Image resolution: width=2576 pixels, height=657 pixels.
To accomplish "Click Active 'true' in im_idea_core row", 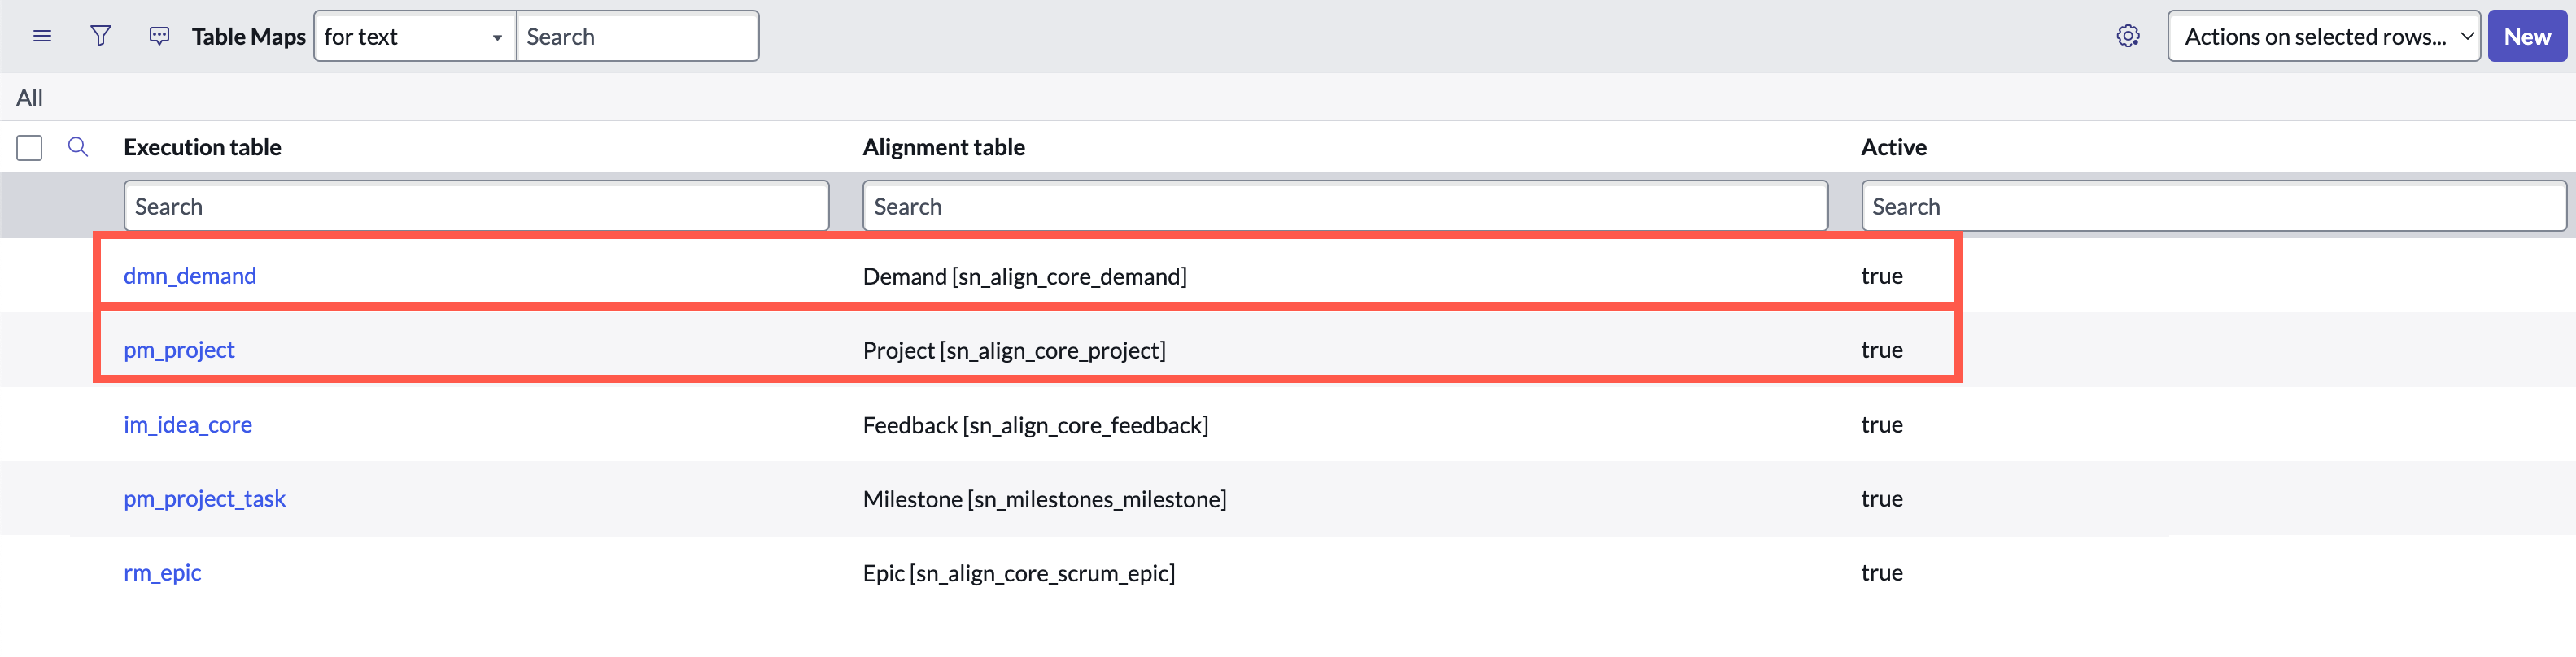I will pos(1881,425).
